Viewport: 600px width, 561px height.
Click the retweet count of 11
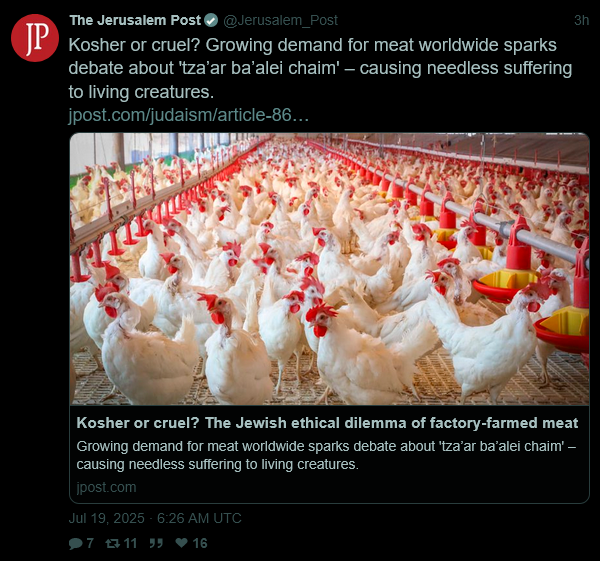130,543
